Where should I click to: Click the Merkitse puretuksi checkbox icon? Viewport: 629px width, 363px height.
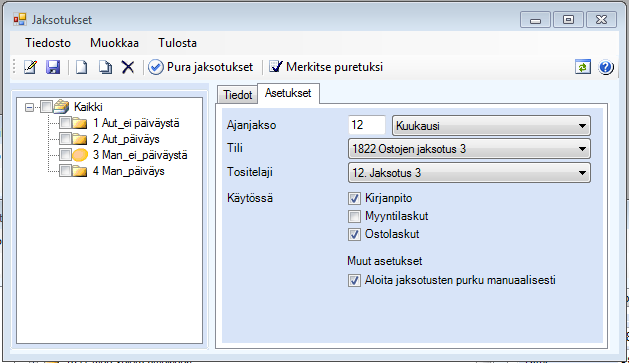click(276, 66)
